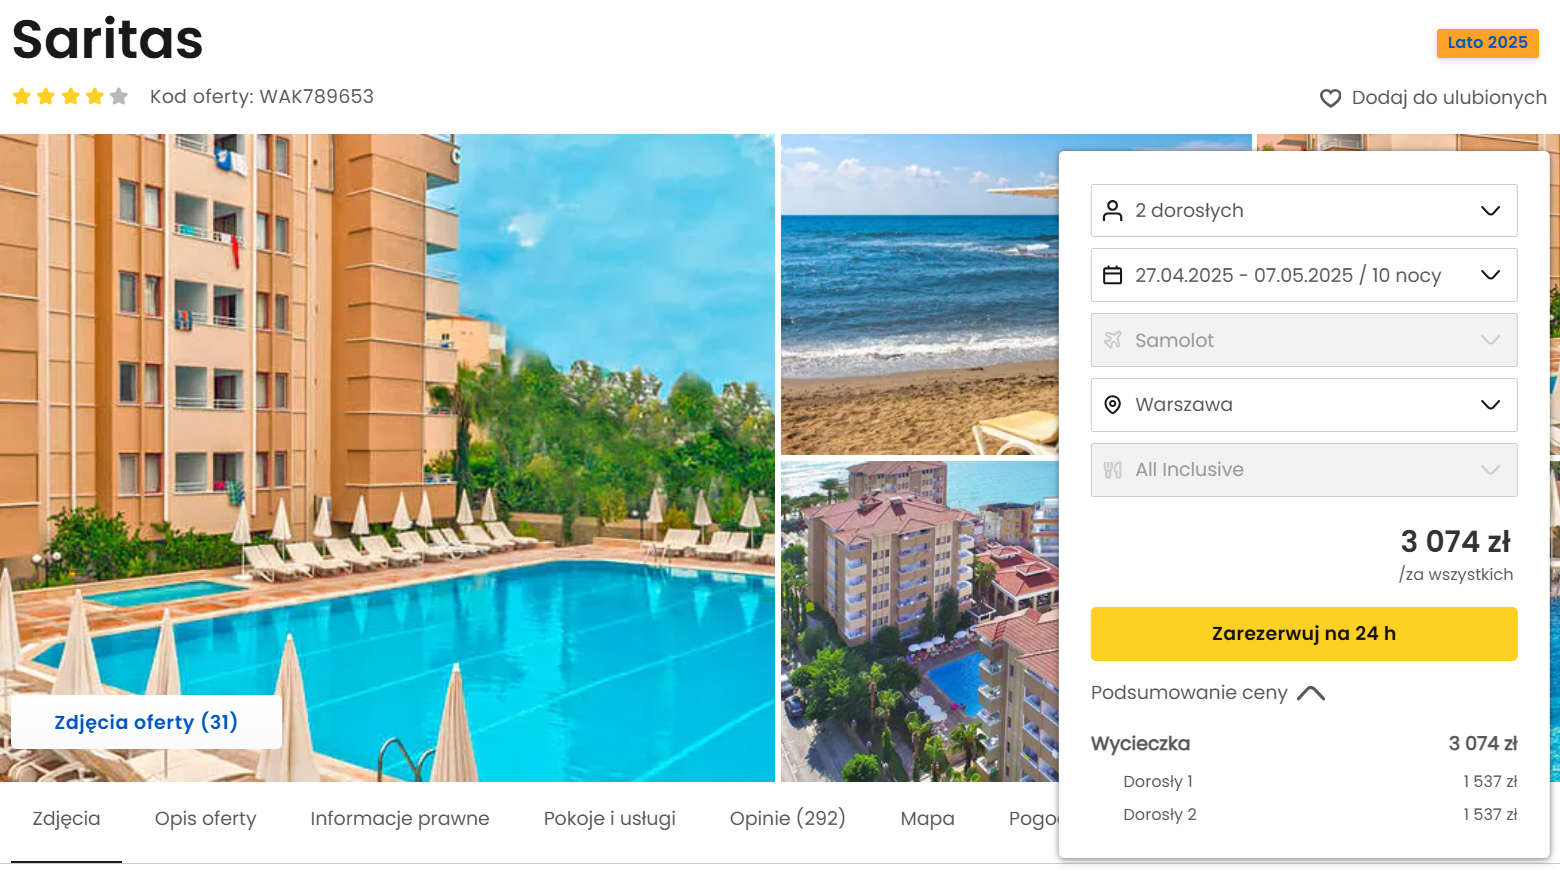
Task: Click the airplane icon beside Samolot
Action: [1112, 340]
